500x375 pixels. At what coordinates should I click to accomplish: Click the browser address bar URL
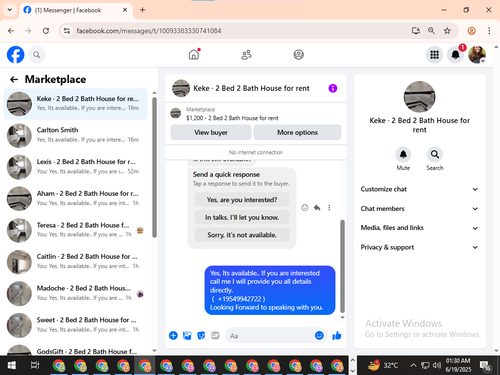tap(149, 31)
